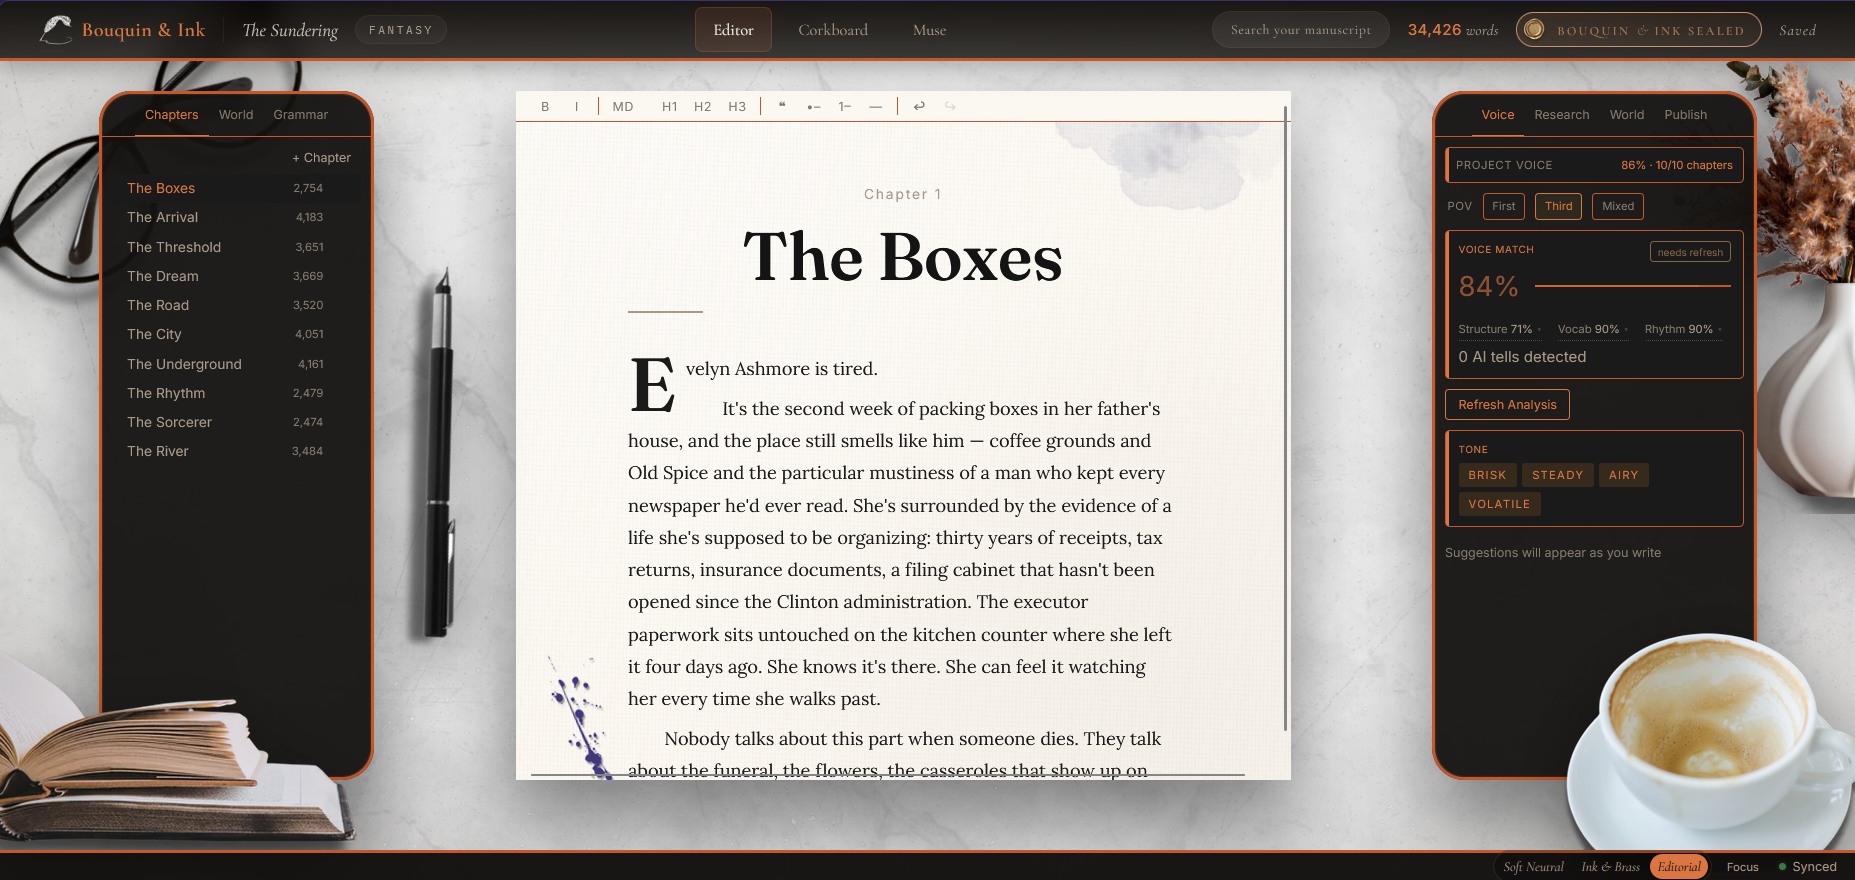This screenshot has height=880, width=1855.
Task: Open the Muse view
Action: [929, 30]
